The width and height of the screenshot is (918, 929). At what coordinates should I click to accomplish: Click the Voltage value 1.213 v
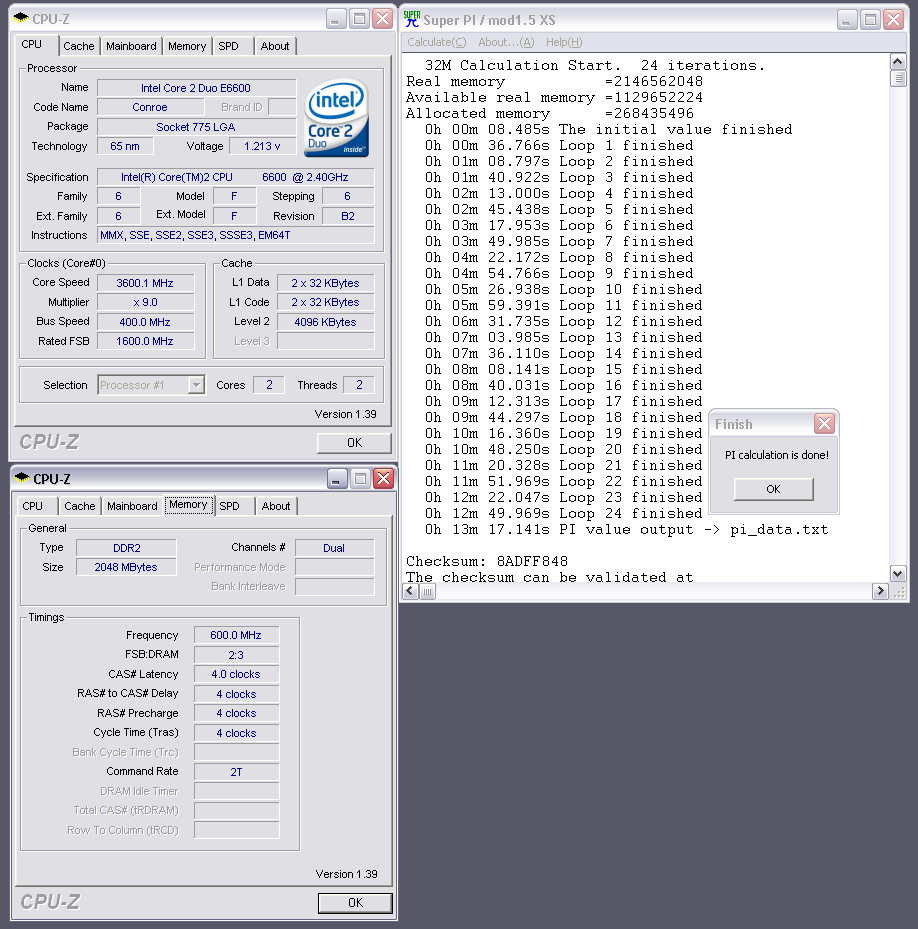[262, 146]
